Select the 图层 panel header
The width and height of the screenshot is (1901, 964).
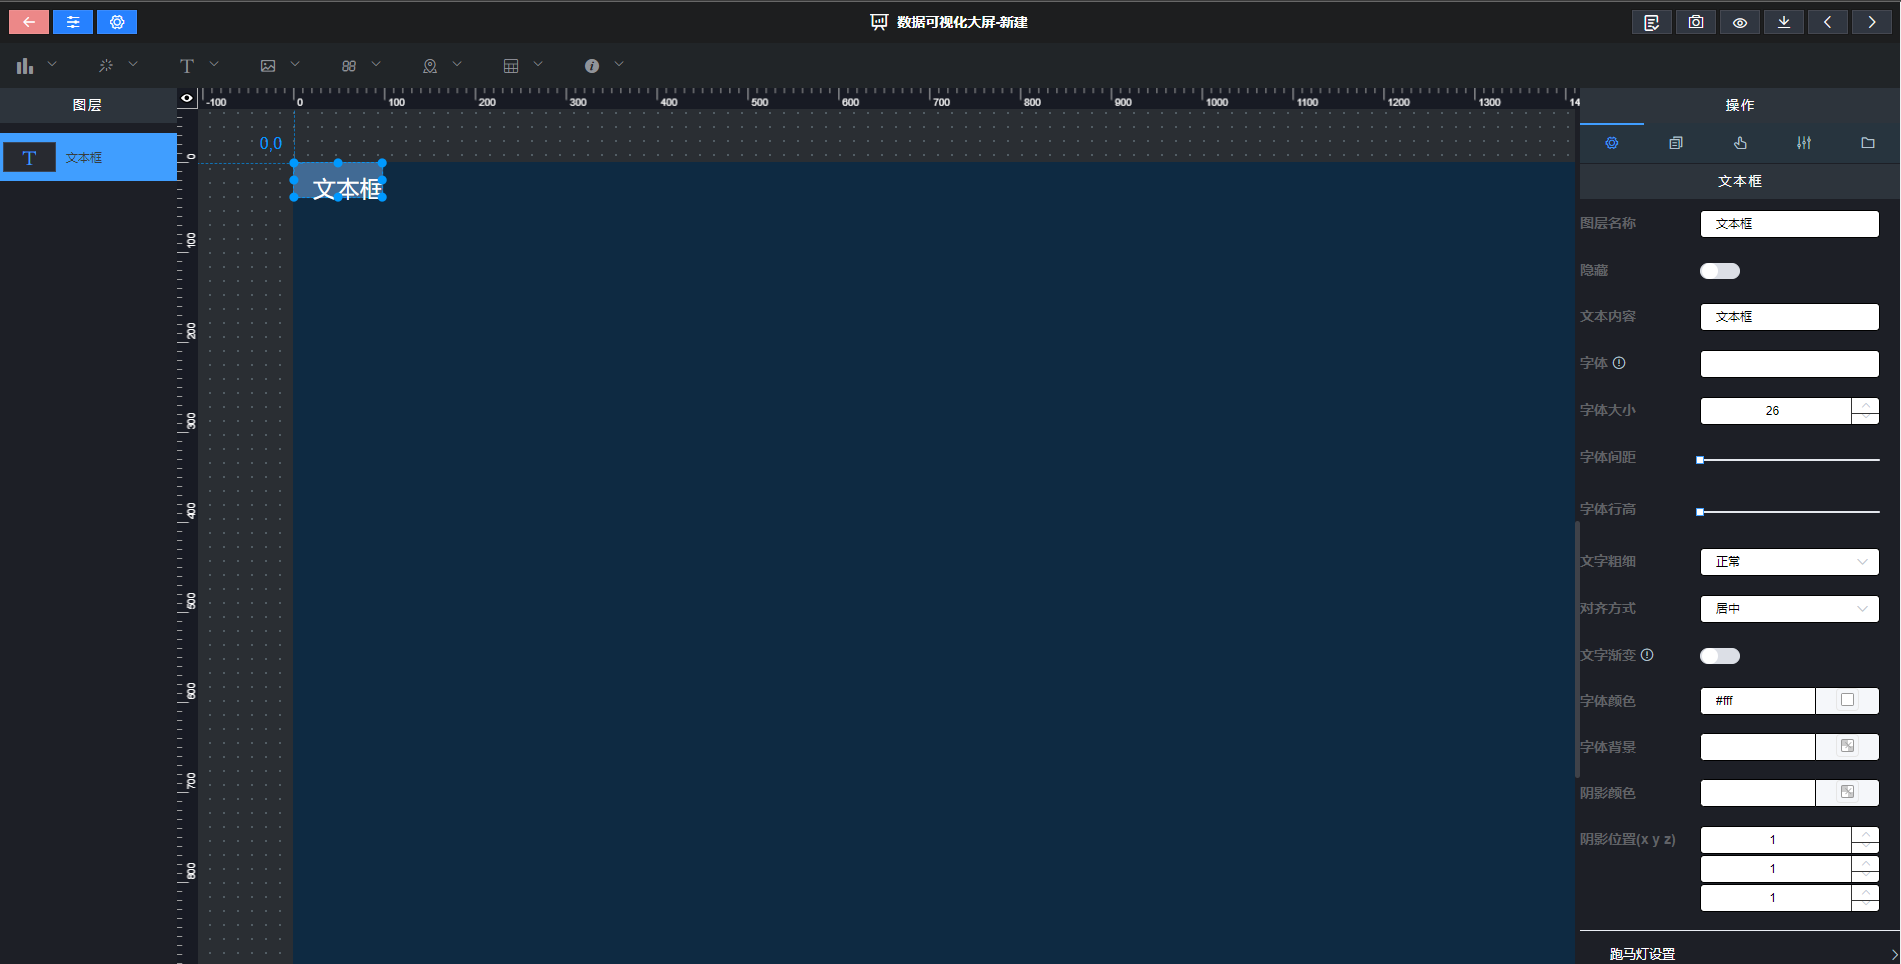point(88,105)
